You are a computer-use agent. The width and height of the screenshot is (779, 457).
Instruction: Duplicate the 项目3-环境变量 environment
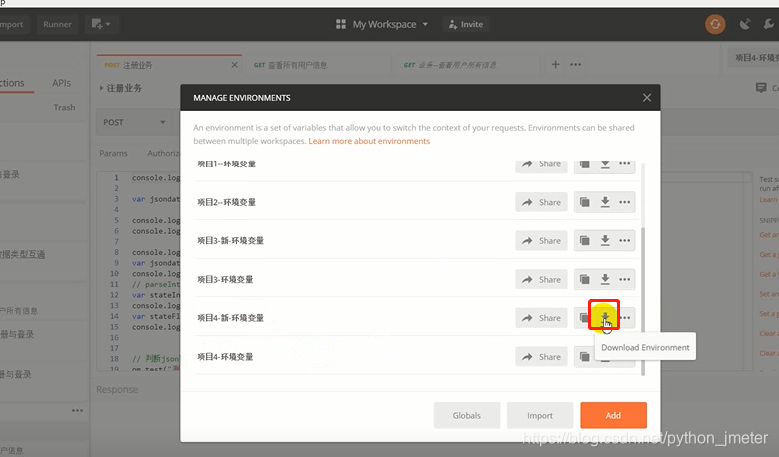click(585, 279)
